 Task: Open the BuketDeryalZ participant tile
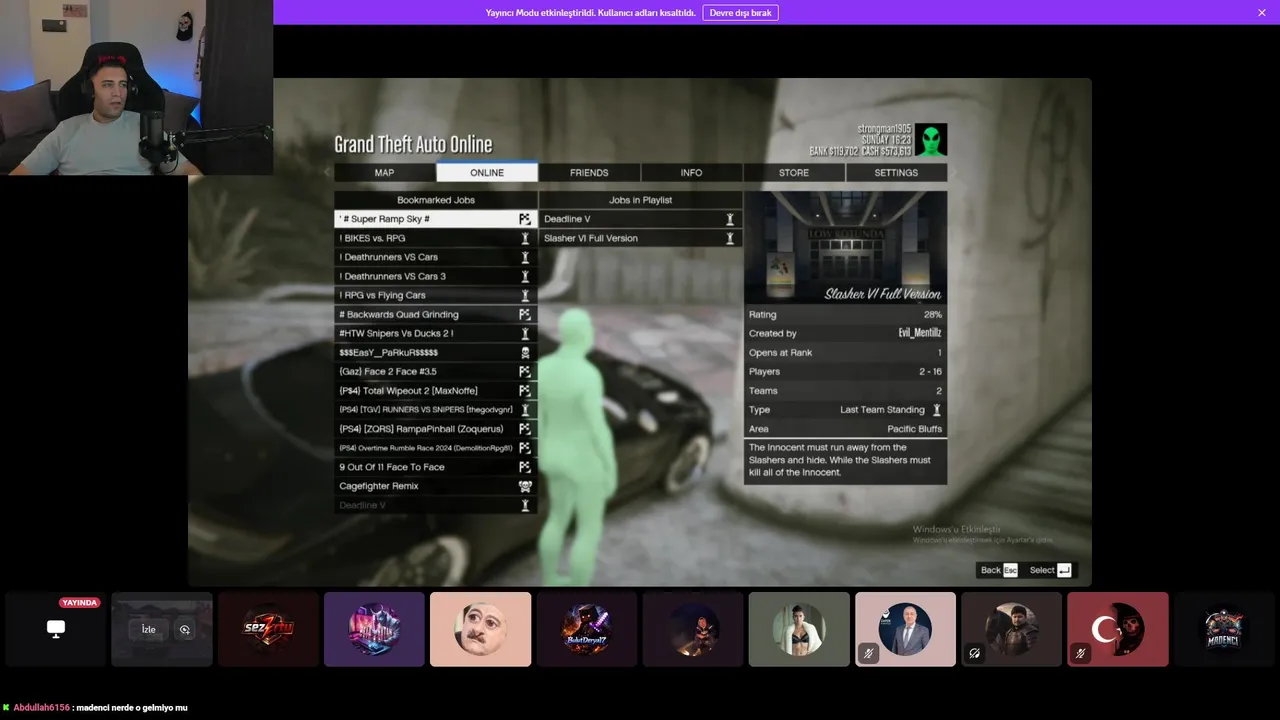point(586,629)
